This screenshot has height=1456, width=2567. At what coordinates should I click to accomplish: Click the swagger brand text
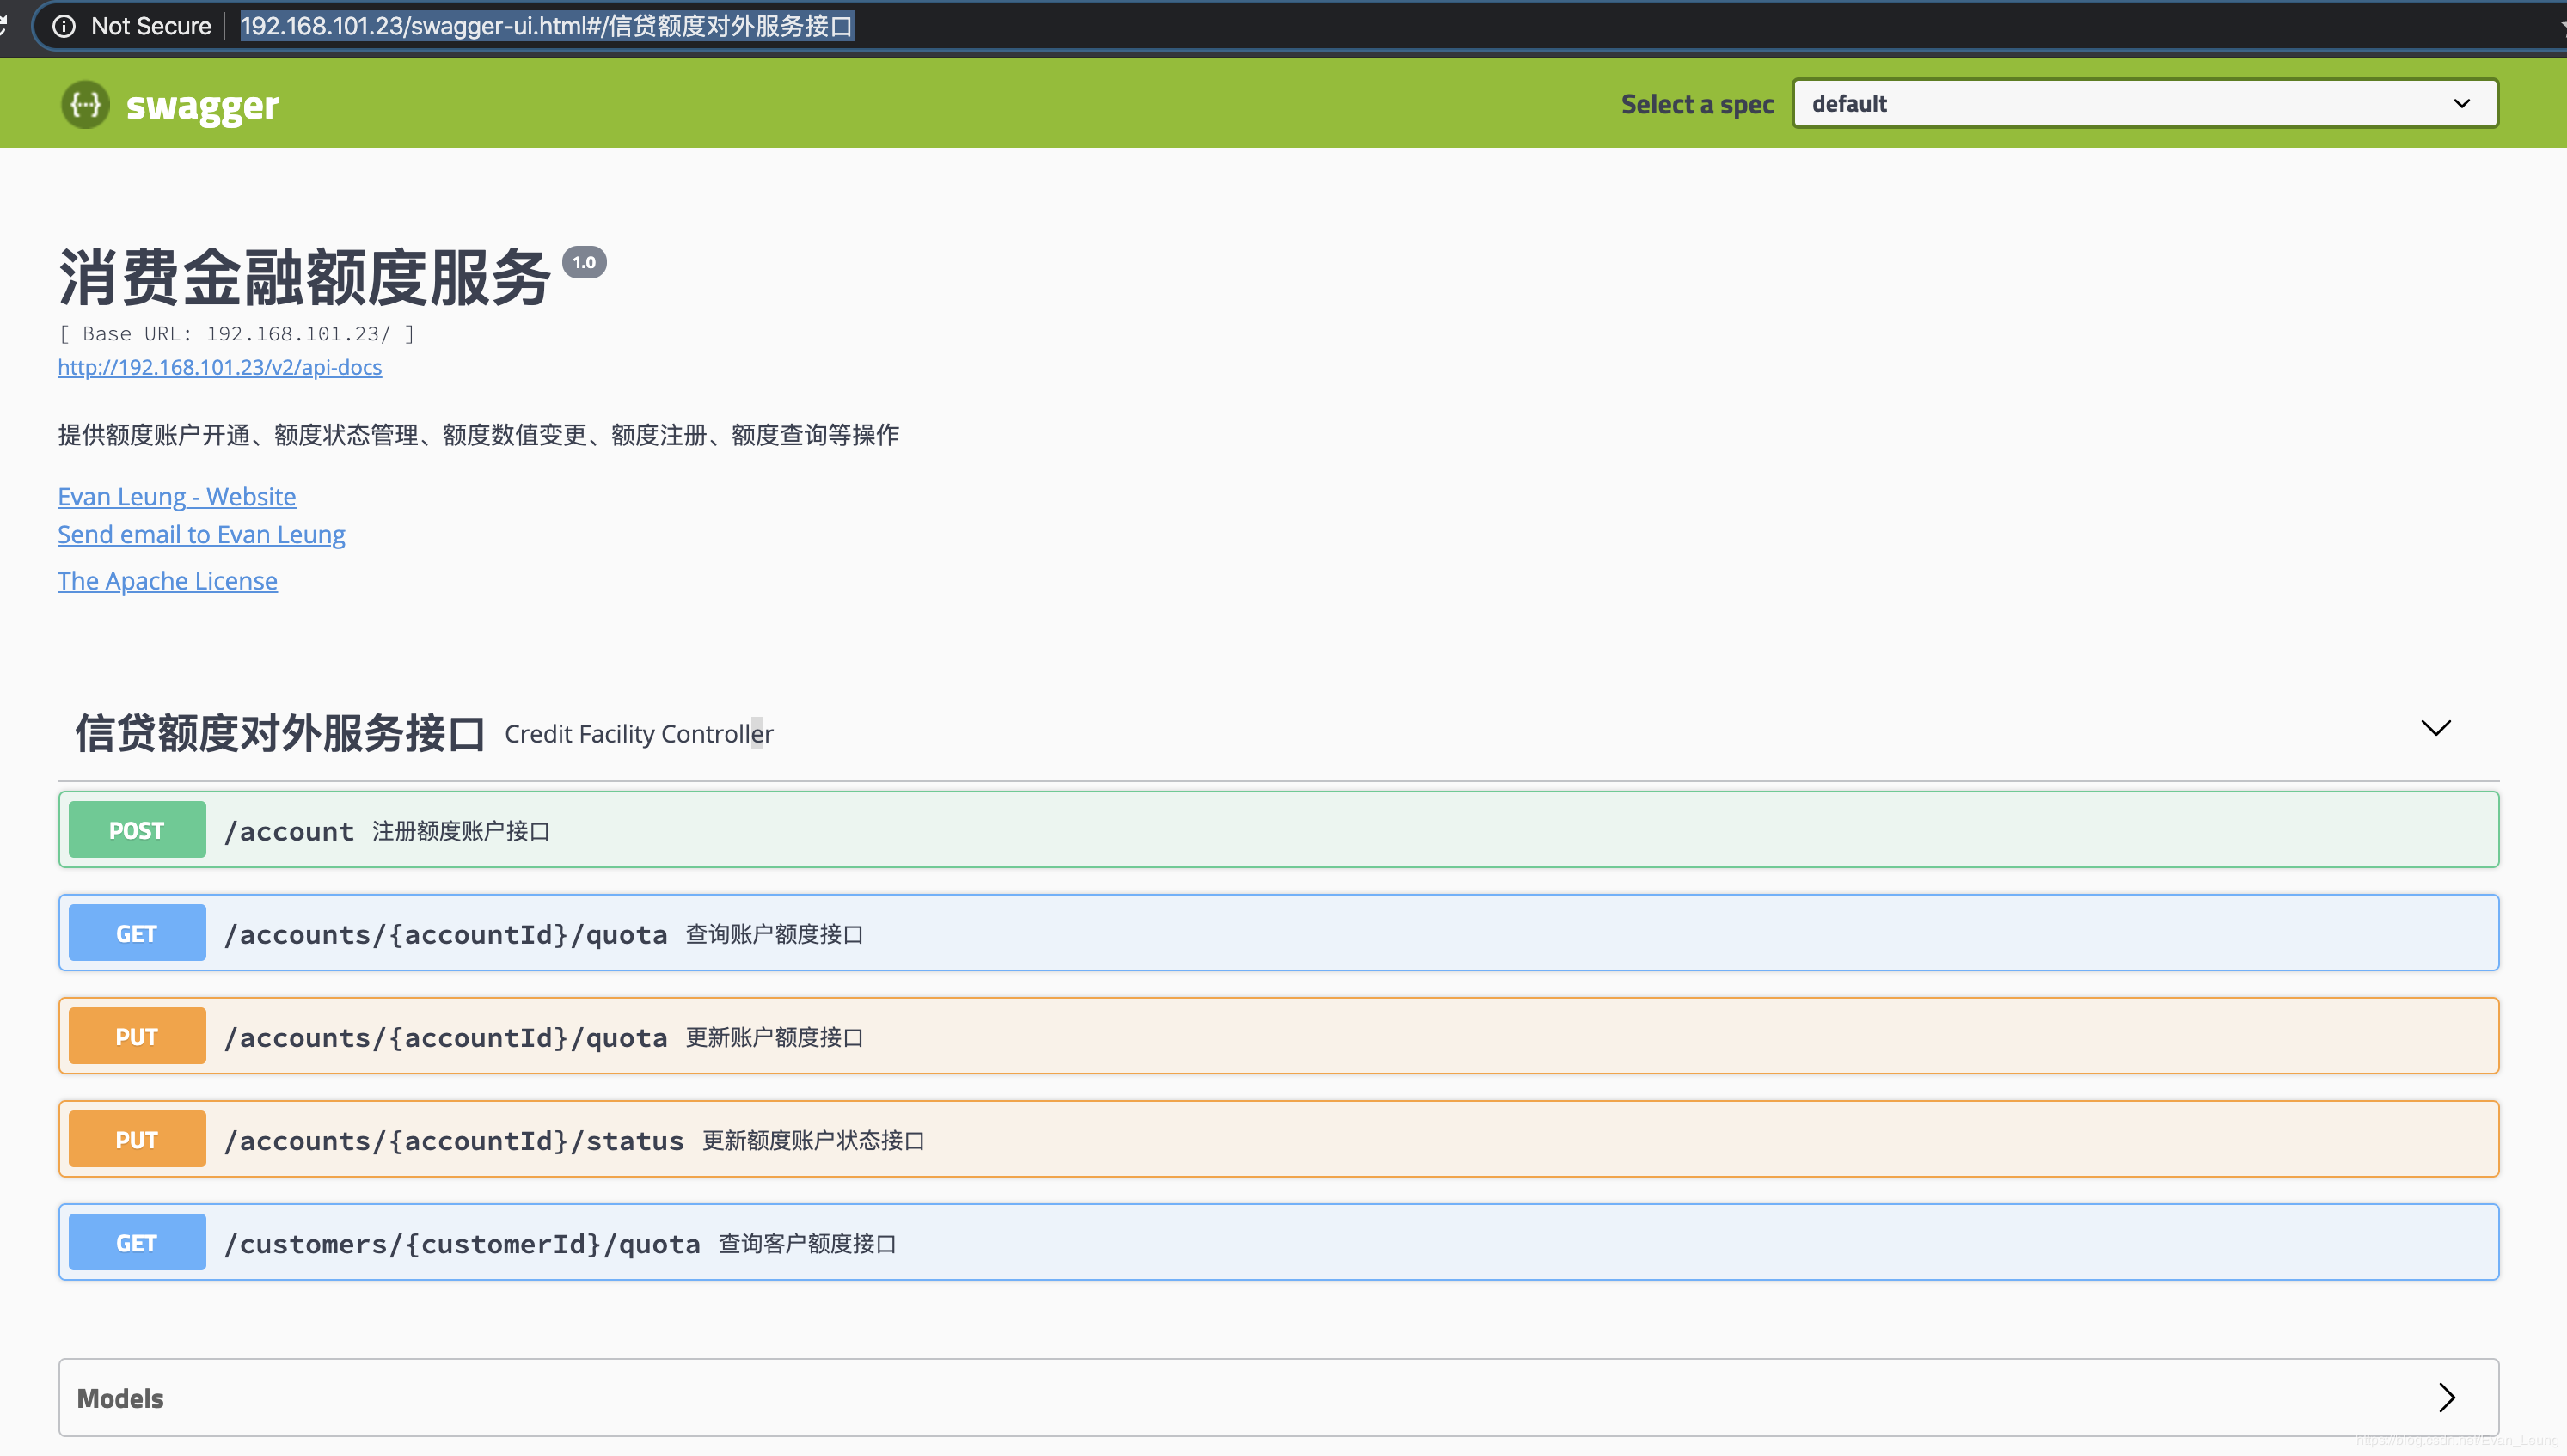202,105
